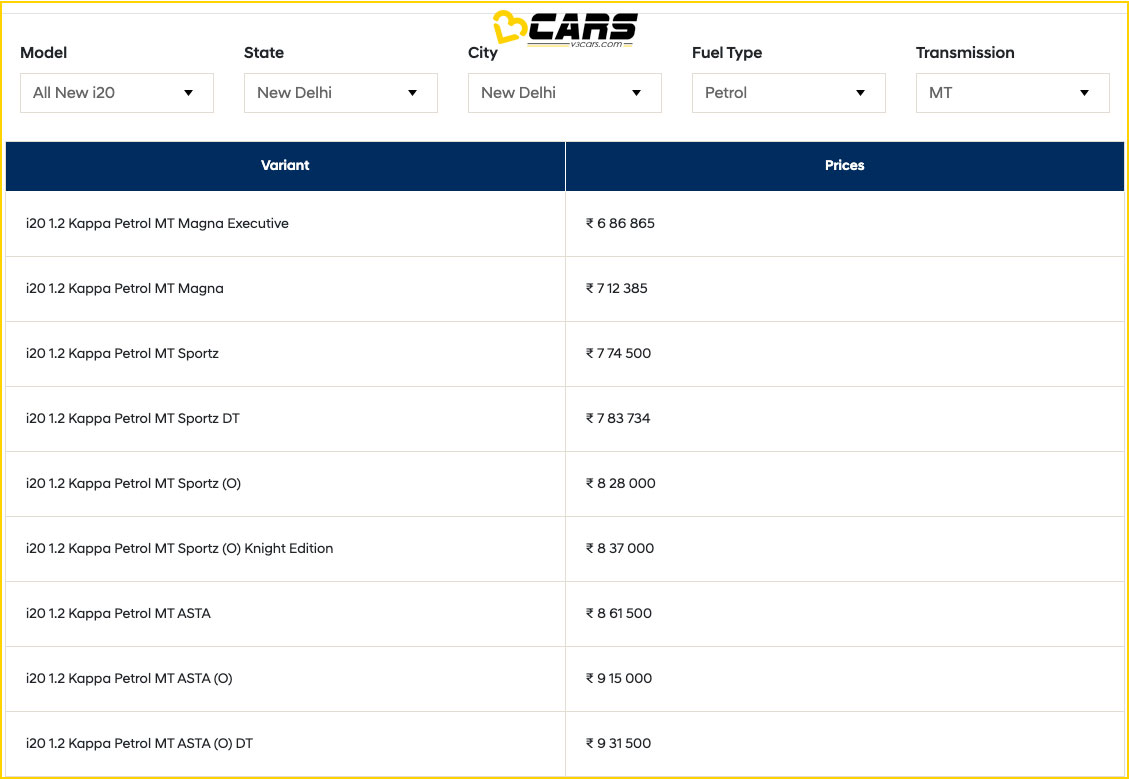Open the Transmission dropdown showing MT
This screenshot has width=1129, height=779.
[1012, 92]
